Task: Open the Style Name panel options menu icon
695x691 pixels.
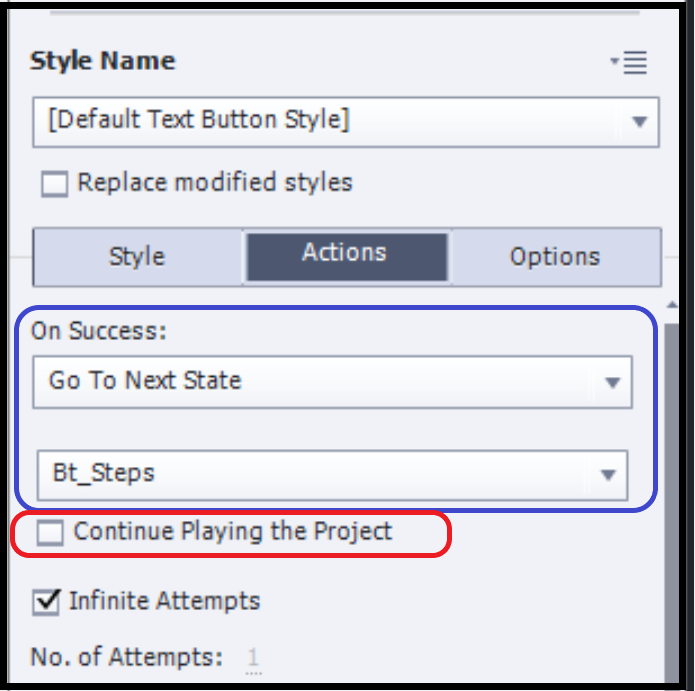Action: (631, 63)
